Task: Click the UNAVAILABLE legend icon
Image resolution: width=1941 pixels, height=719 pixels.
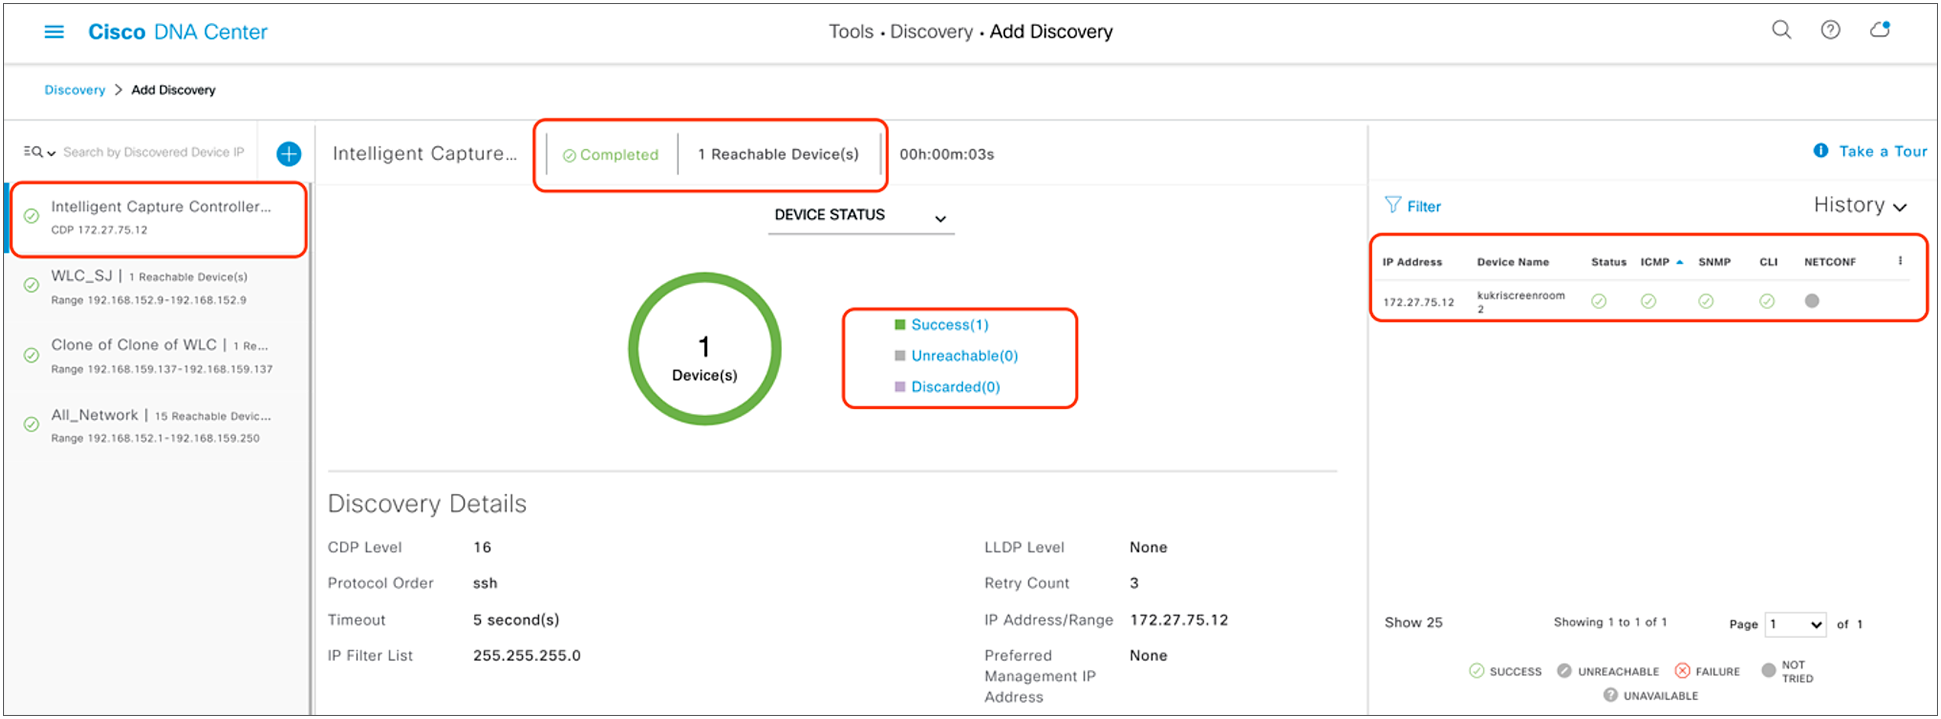Action: (1610, 695)
